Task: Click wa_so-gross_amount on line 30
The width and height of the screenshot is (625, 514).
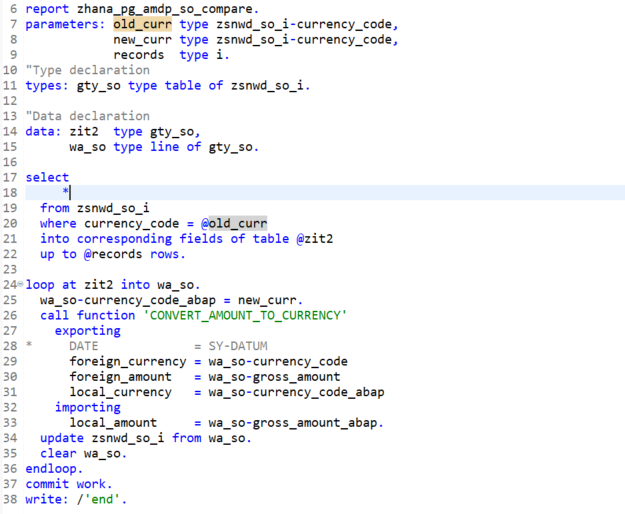Action: 274,377
